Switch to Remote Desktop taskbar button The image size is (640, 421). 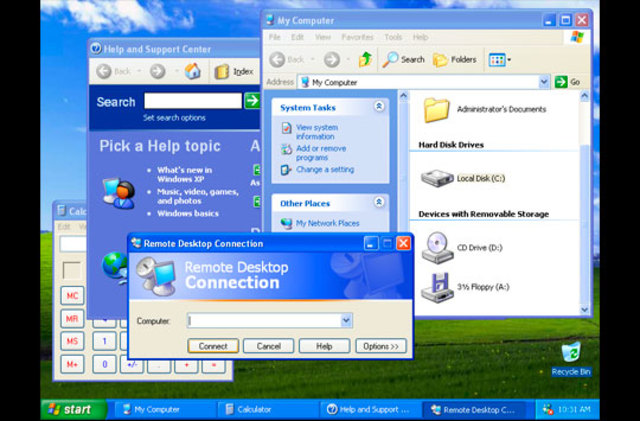[473, 409]
